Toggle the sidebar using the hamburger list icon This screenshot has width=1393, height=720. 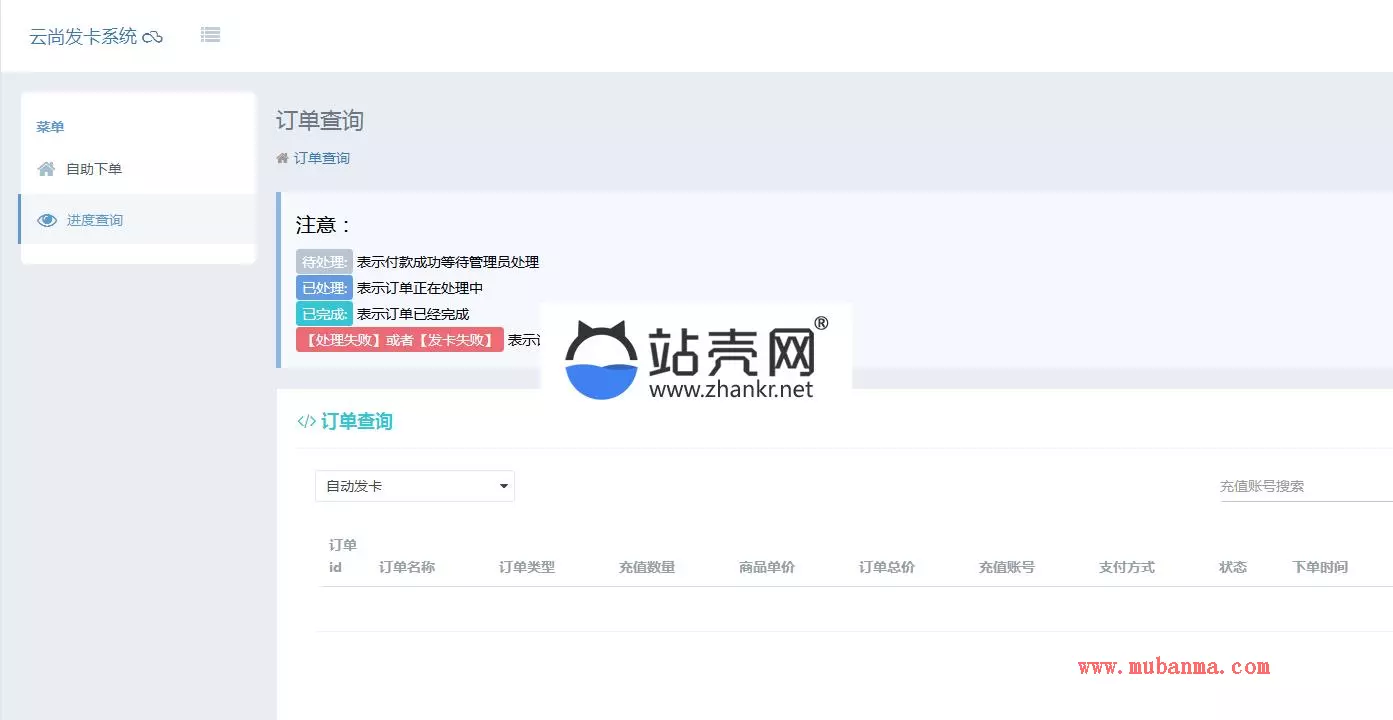click(210, 35)
